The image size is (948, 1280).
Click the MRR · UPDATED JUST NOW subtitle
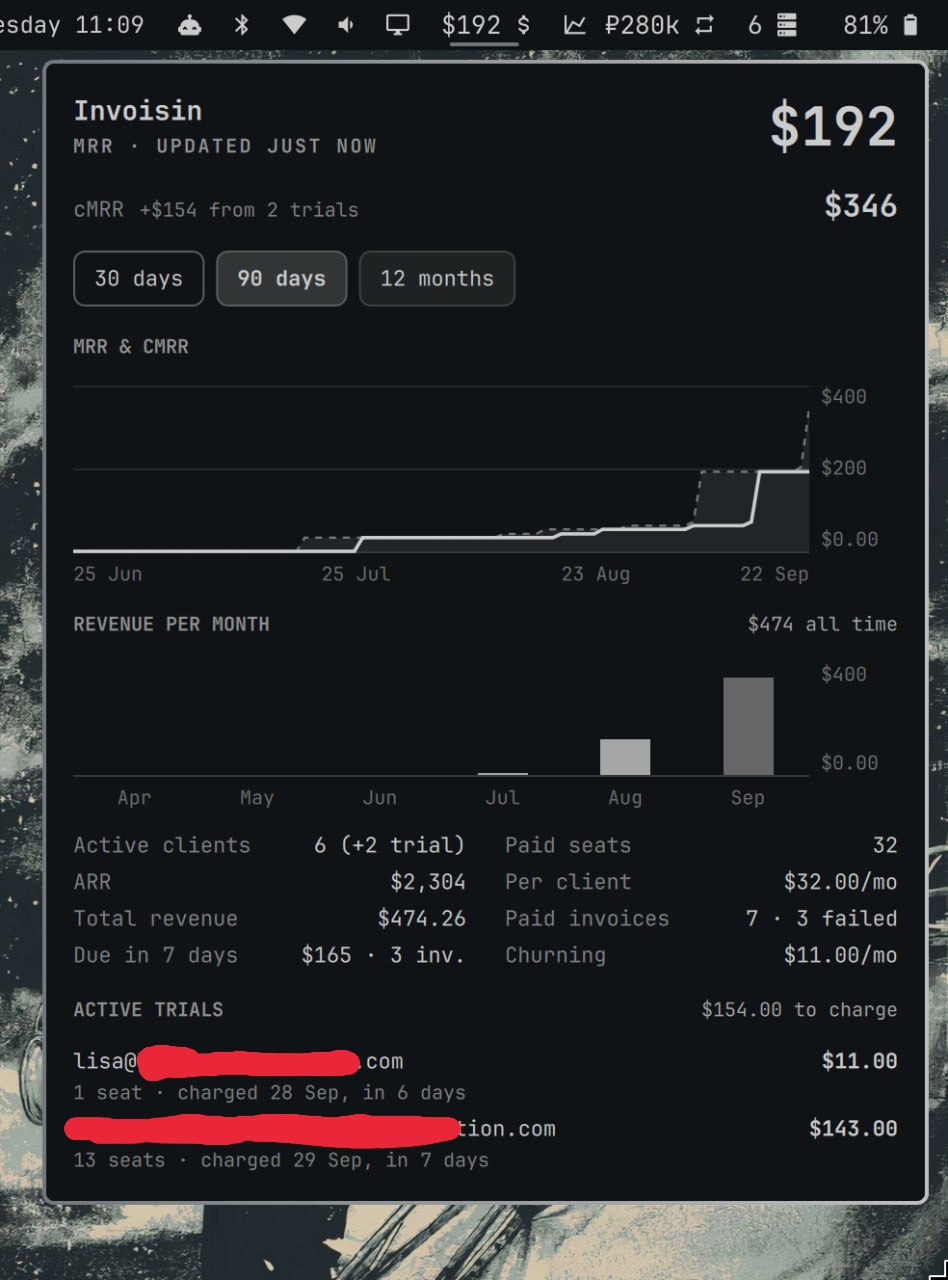(225, 146)
